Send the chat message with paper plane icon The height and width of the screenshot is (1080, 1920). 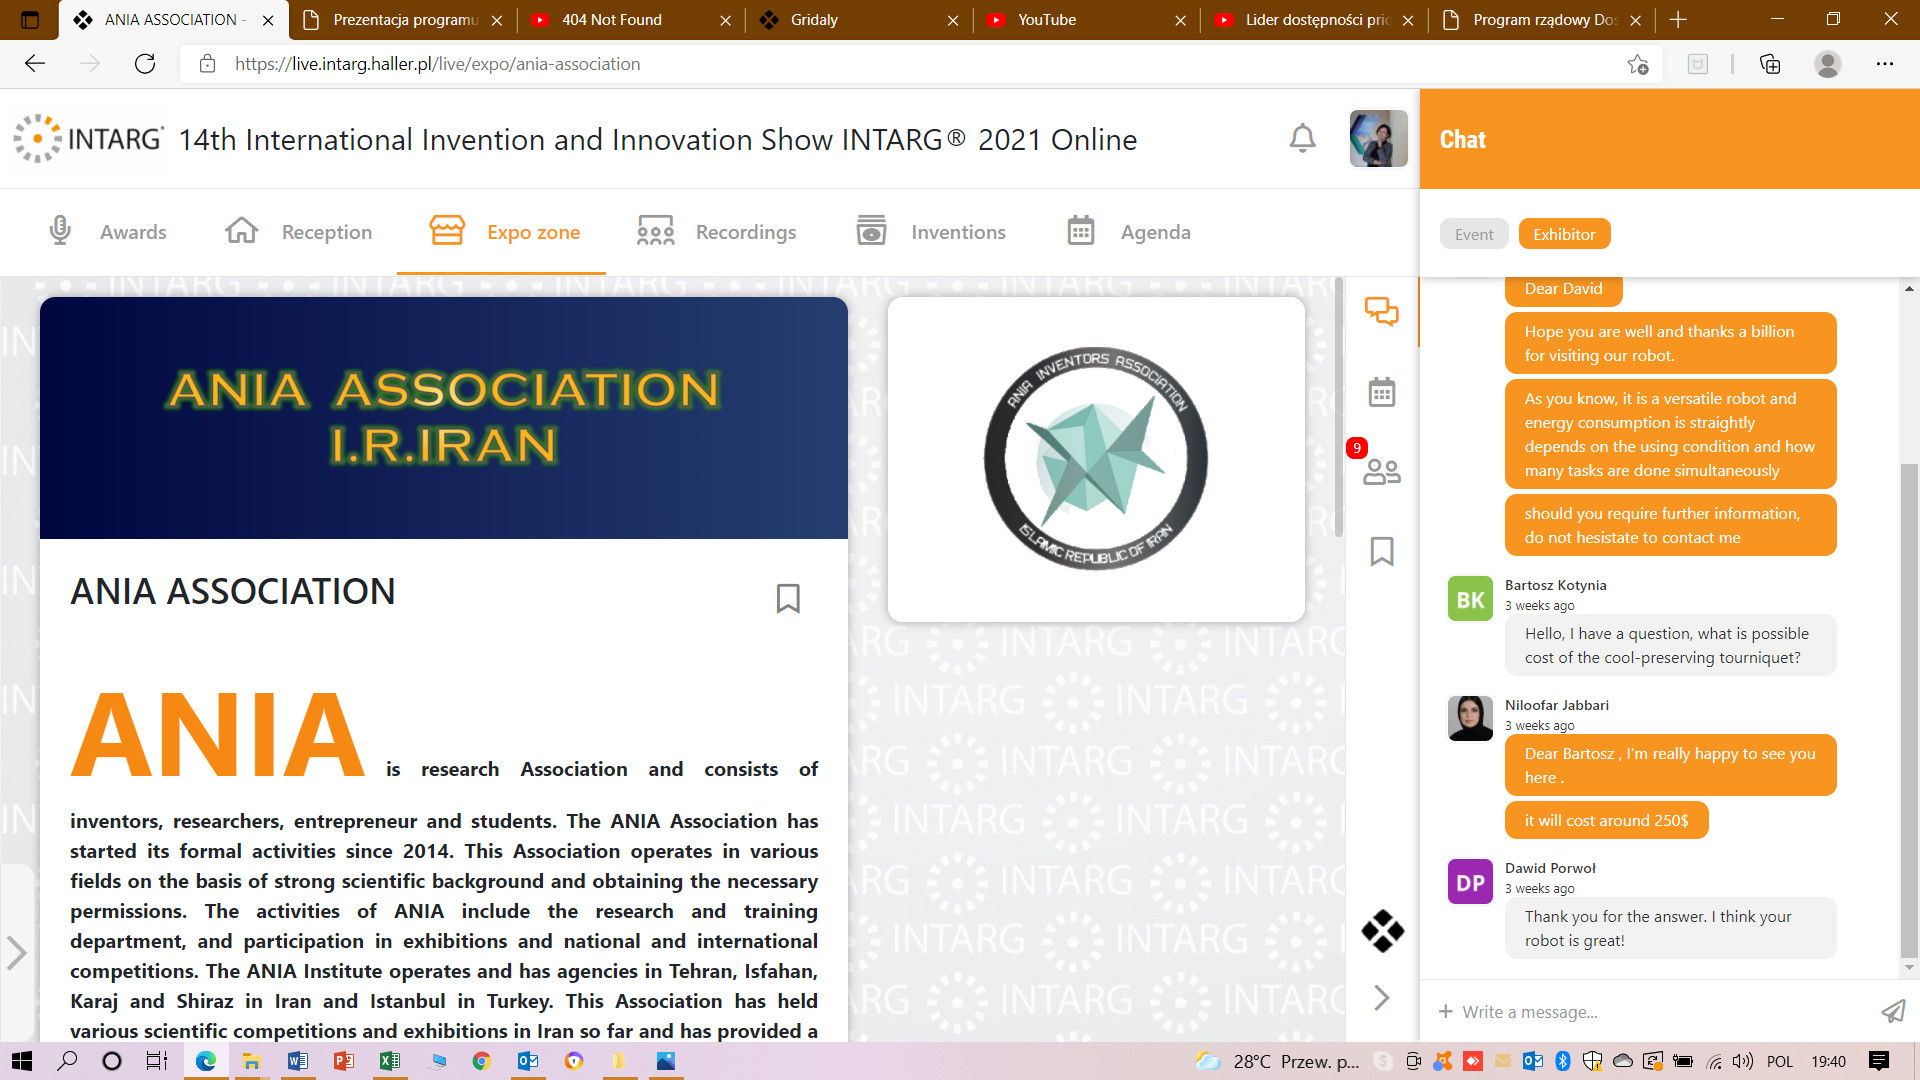pos(1893,1012)
